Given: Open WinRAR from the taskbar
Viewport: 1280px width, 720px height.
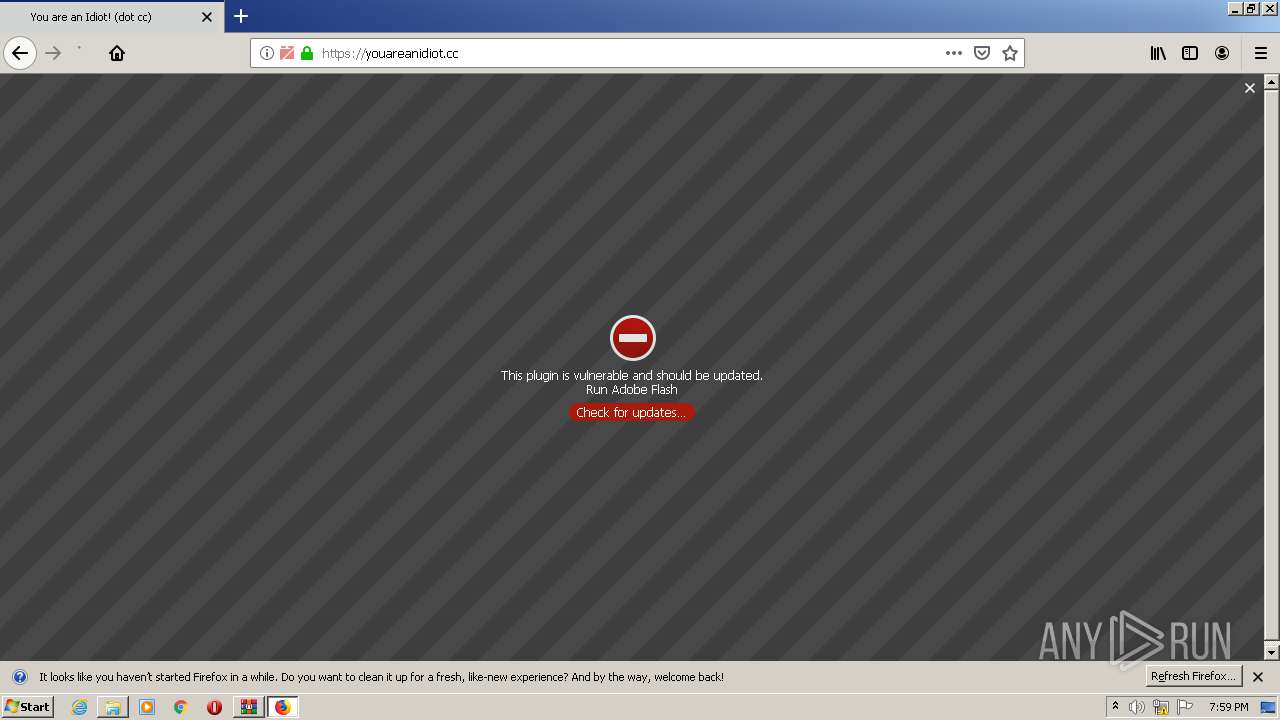Looking at the screenshot, I should (x=248, y=707).
